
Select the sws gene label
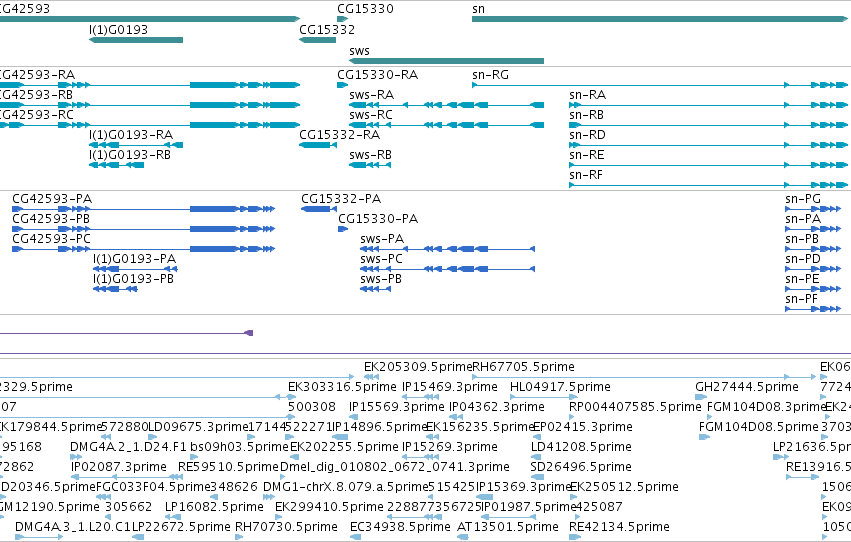359,51
